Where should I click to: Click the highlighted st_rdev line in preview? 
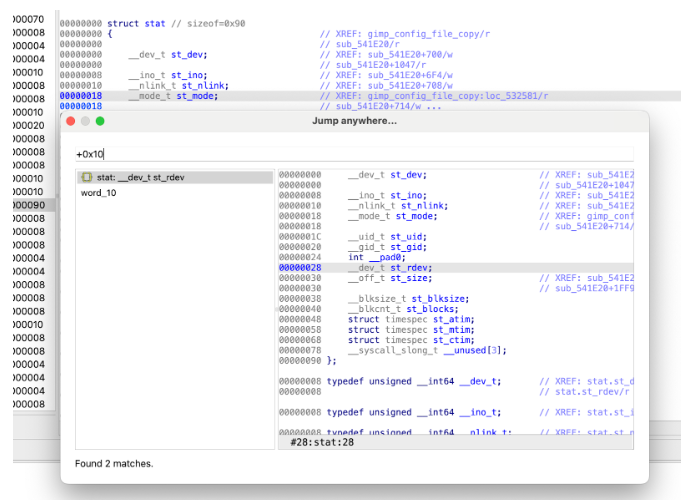click(391, 268)
